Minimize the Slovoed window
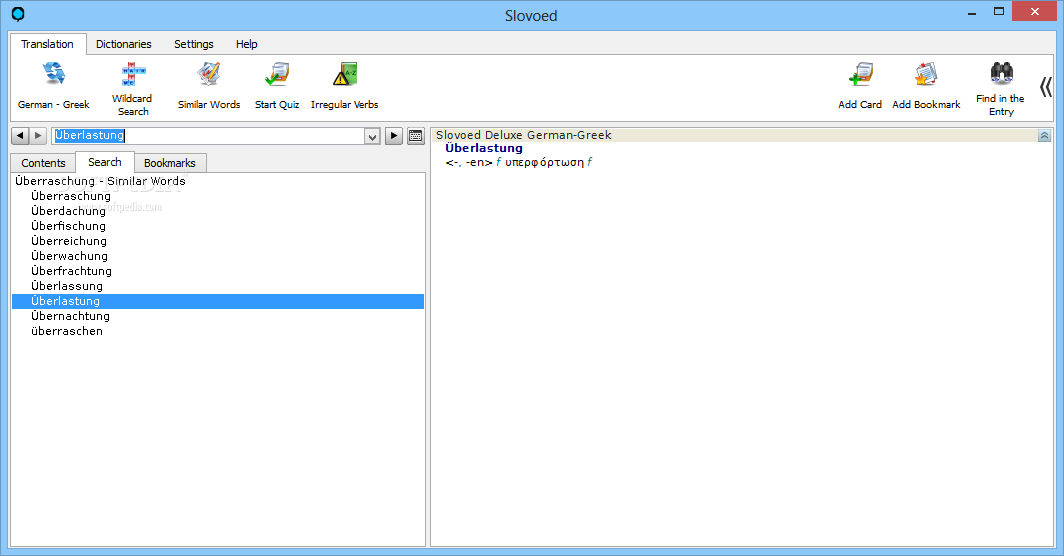Screen dimensions: 1064x556 tap(972, 12)
